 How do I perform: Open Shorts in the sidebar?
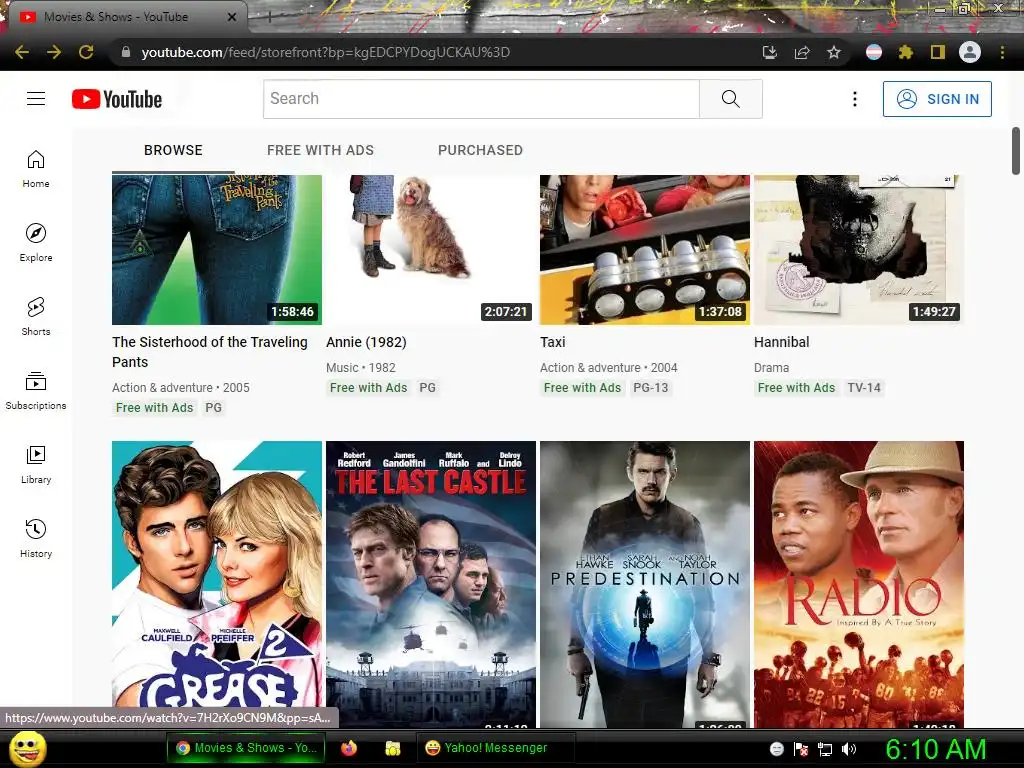point(36,317)
